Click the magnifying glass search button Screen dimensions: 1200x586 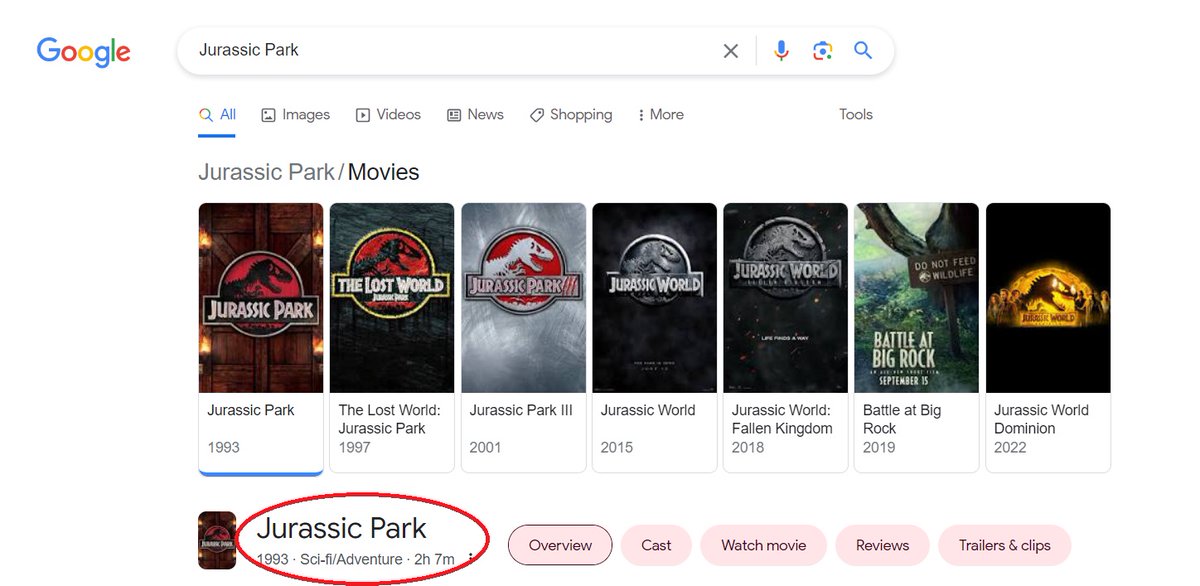click(x=863, y=50)
